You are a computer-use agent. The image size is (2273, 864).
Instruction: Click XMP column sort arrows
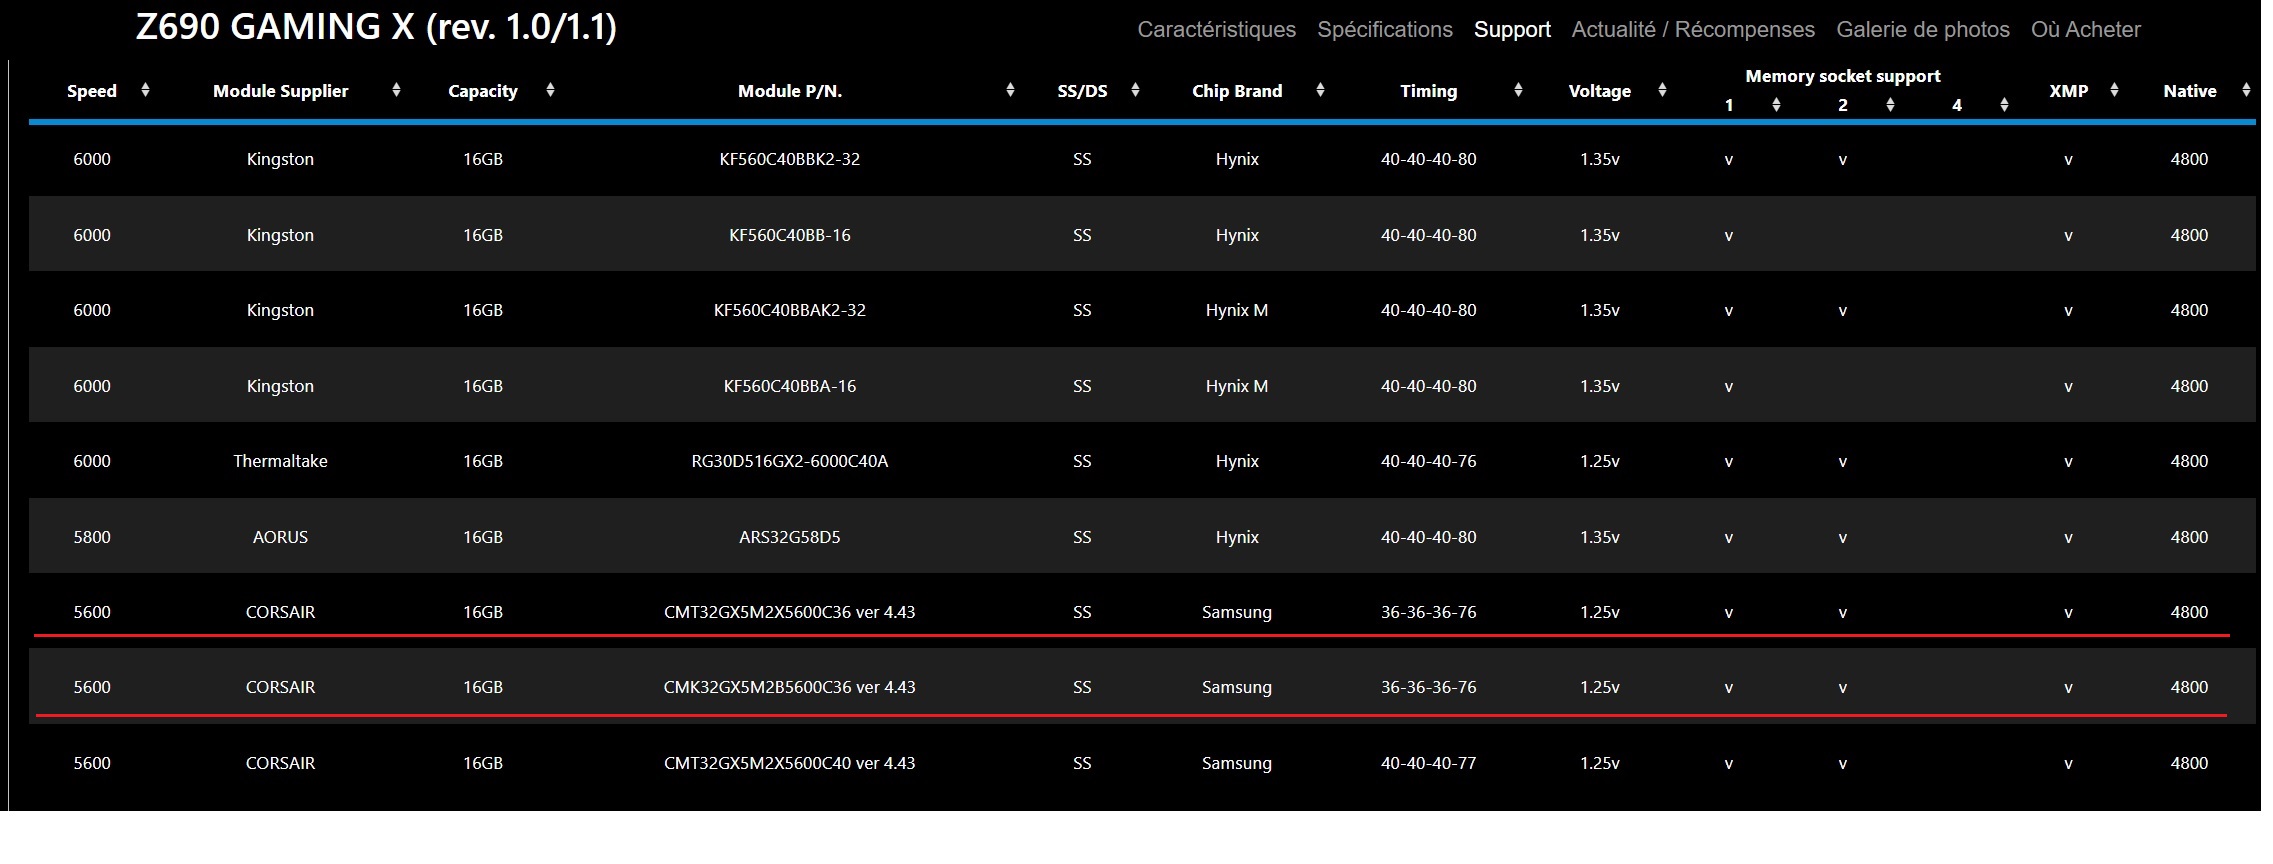[x=2114, y=90]
